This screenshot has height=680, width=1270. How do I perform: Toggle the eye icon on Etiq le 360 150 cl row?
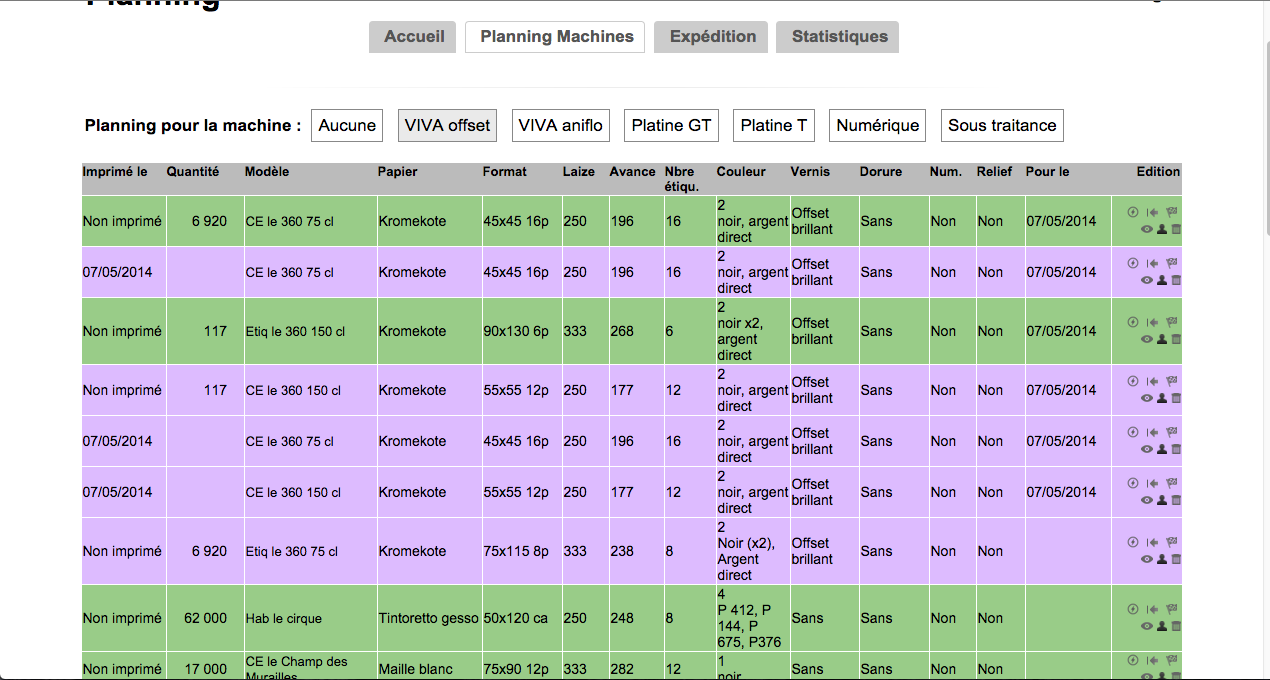pyautogui.click(x=1146, y=339)
